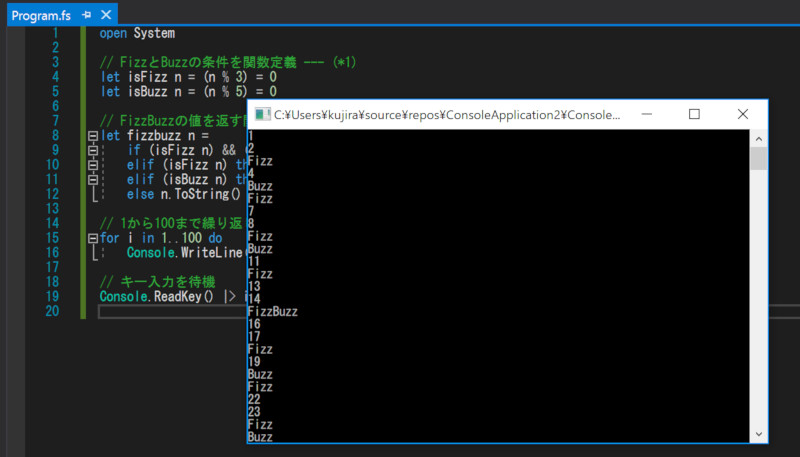Collapse the for loop at line 15
Image resolution: width=800 pixels, height=457 pixels.
[92, 238]
